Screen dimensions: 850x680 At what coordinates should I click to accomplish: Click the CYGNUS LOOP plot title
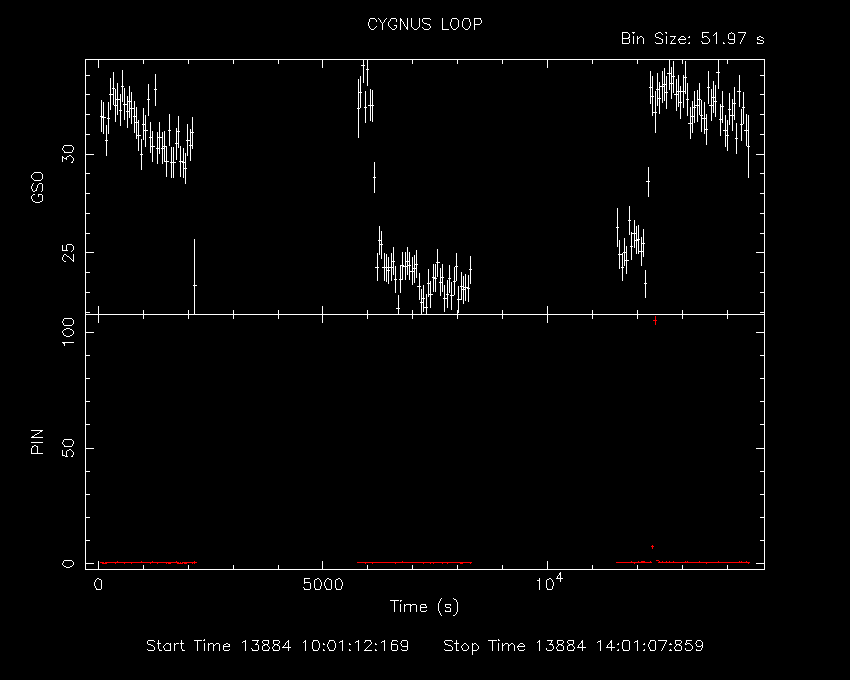click(x=424, y=25)
